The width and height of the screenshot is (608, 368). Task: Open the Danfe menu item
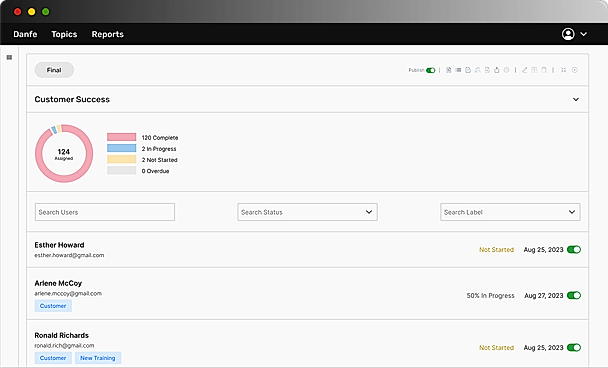25,34
